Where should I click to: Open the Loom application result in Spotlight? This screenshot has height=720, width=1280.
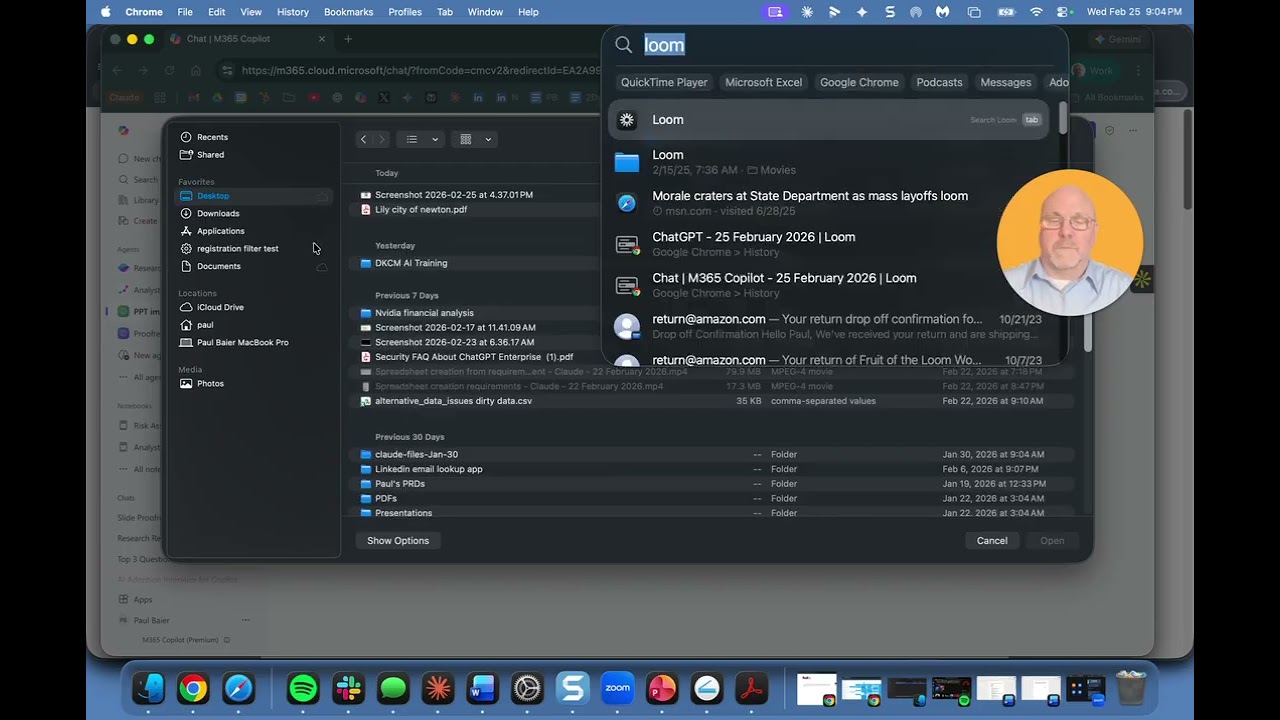(x=828, y=120)
